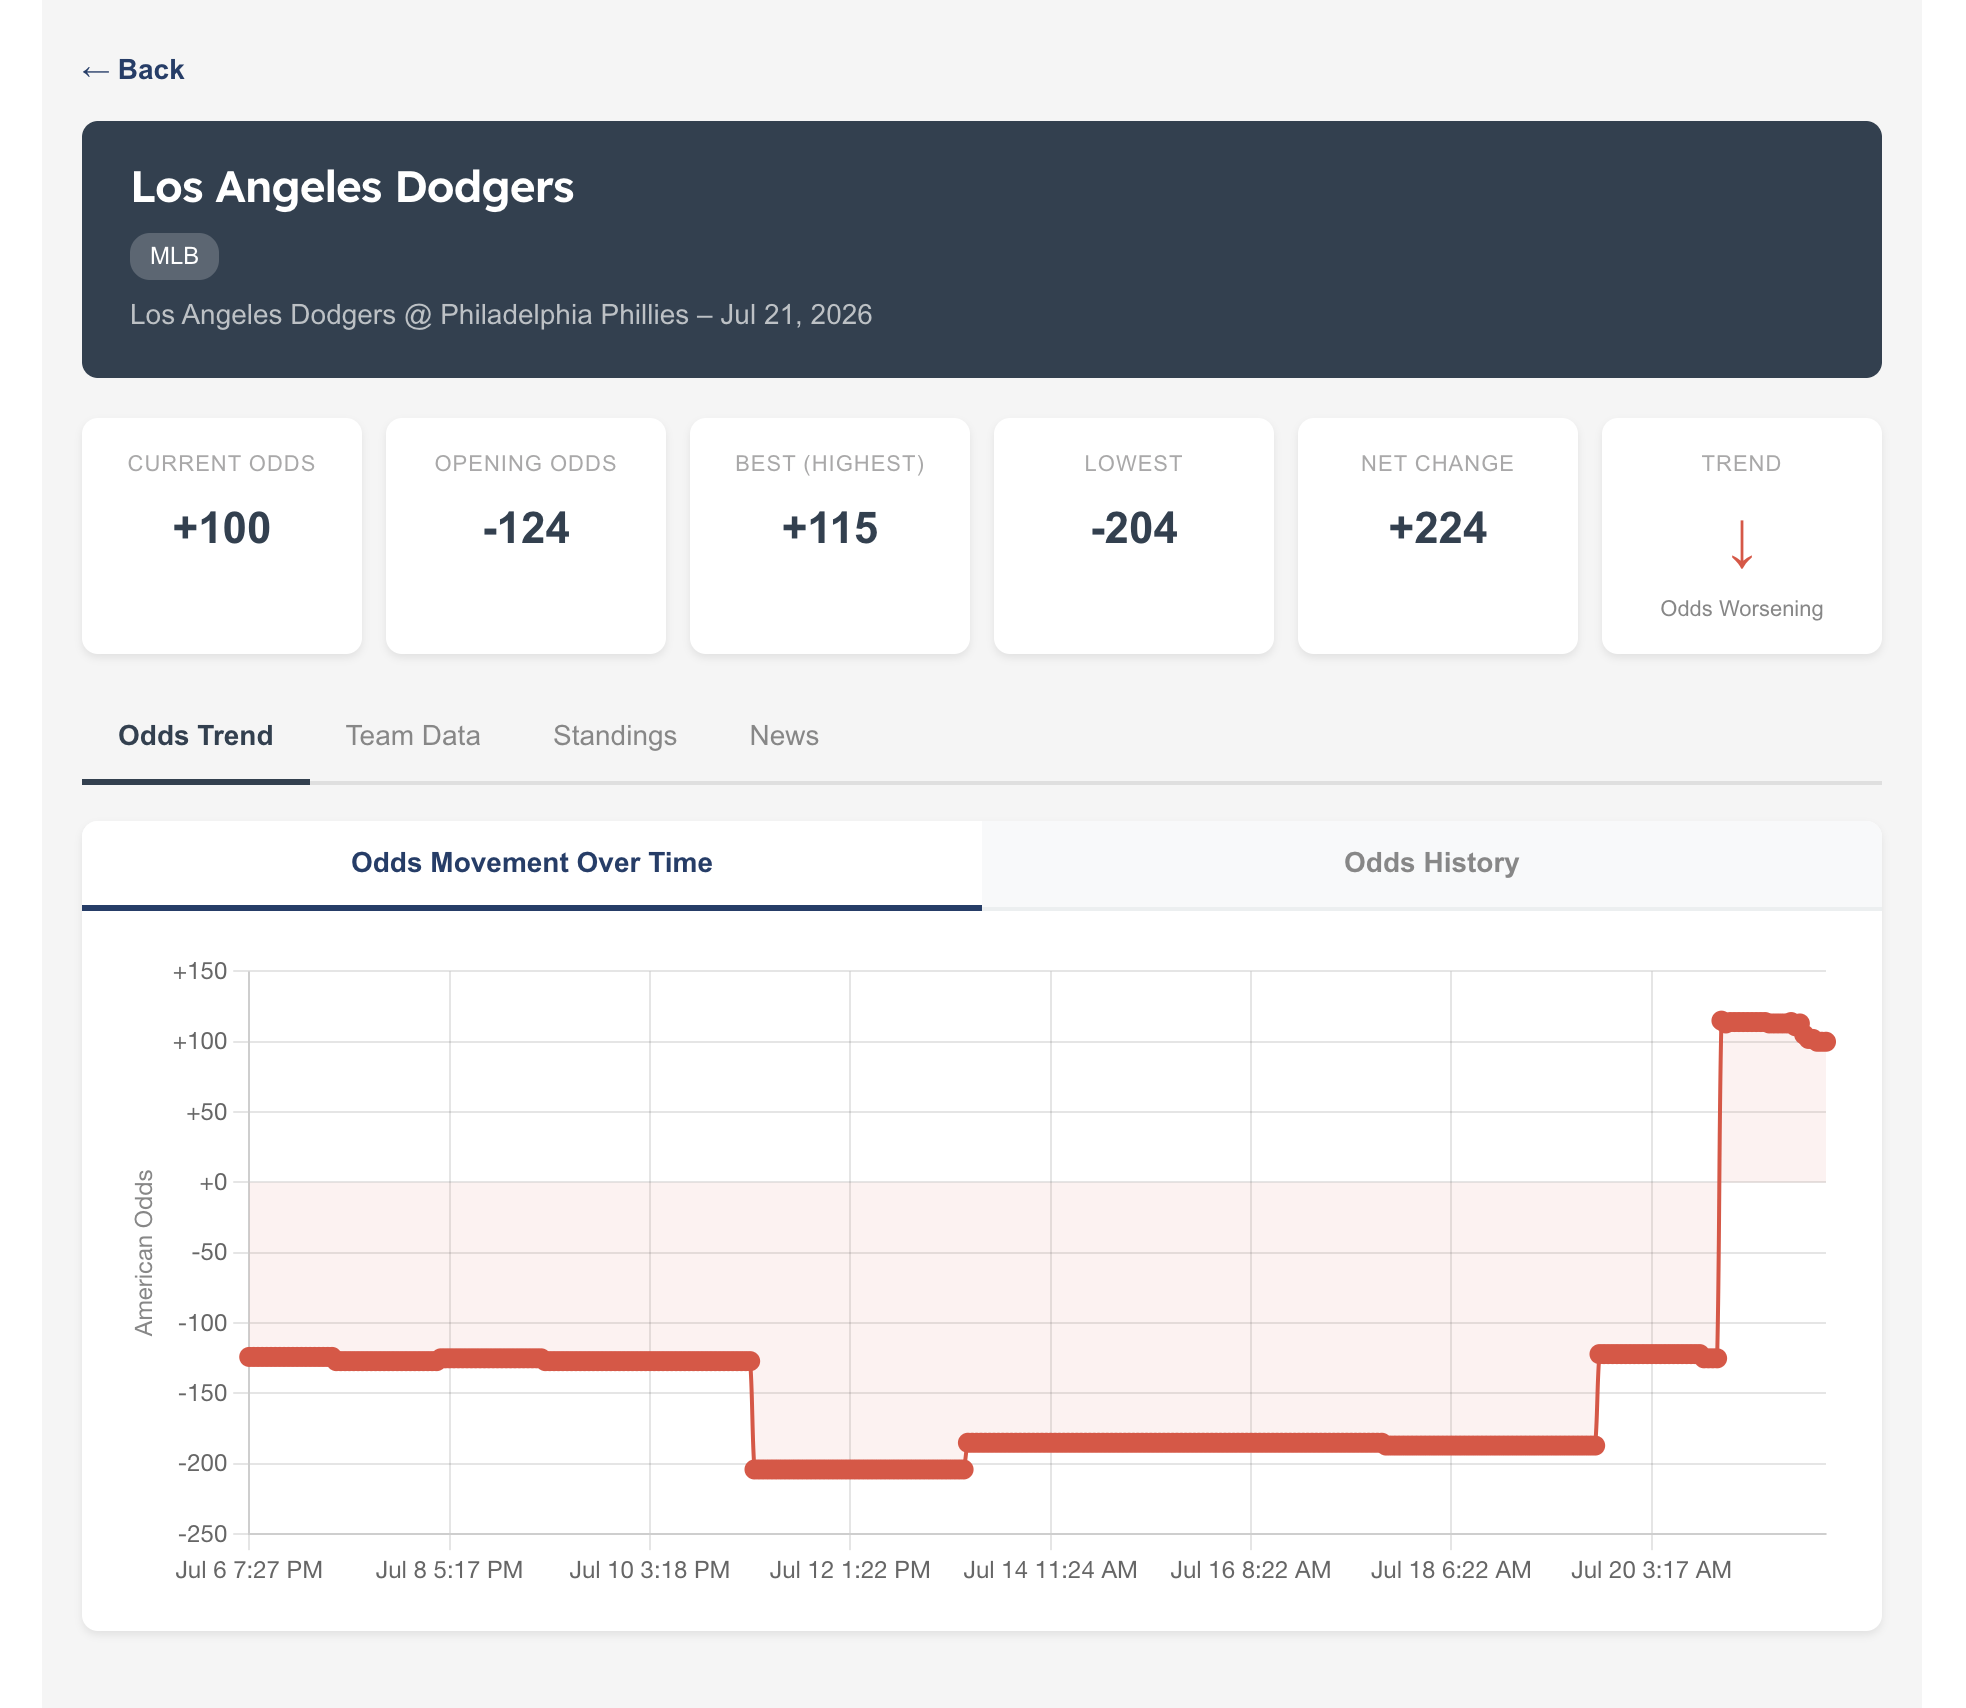Select the Opening Odds -124 value
This screenshot has width=1966, height=1708.
[x=526, y=528]
